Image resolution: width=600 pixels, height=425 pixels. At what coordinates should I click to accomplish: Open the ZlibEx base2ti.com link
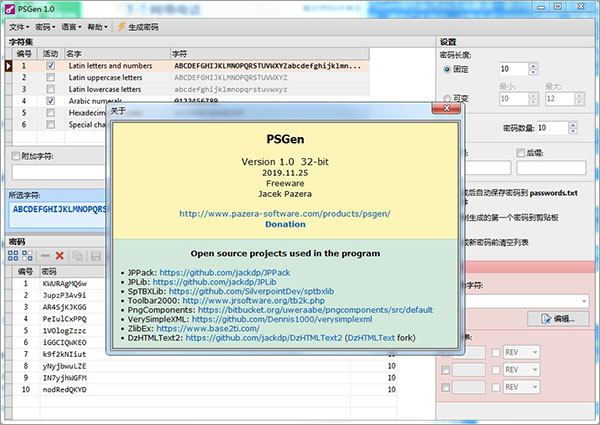[208, 328]
